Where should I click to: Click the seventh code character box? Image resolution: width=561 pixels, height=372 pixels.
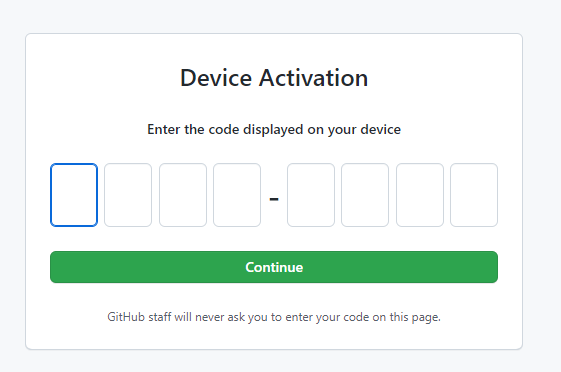pos(420,195)
